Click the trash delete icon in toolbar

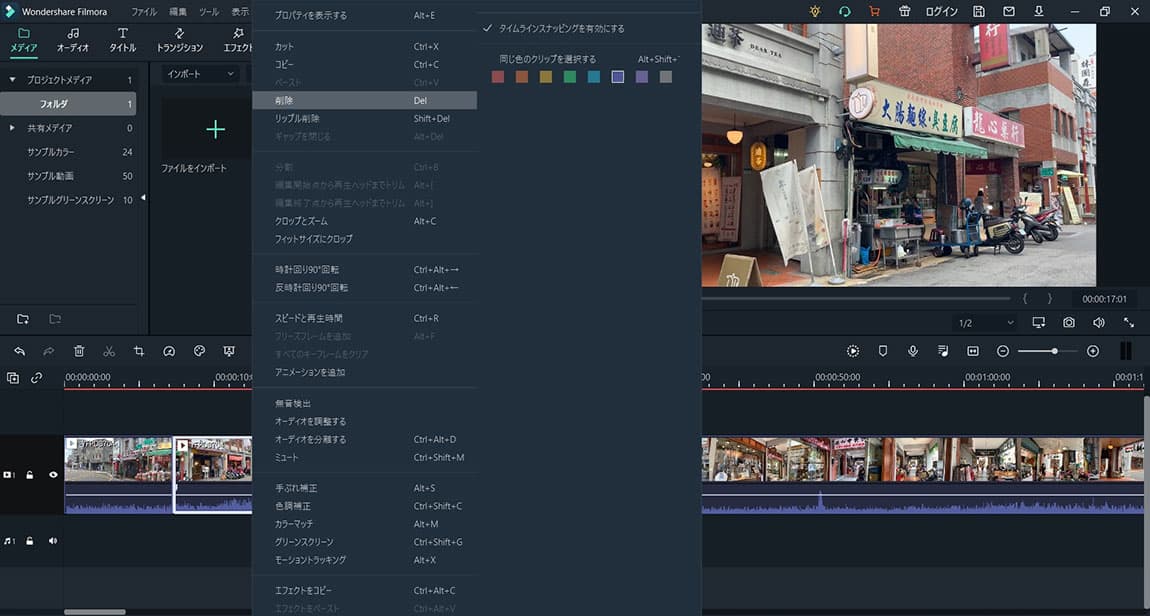coord(79,351)
